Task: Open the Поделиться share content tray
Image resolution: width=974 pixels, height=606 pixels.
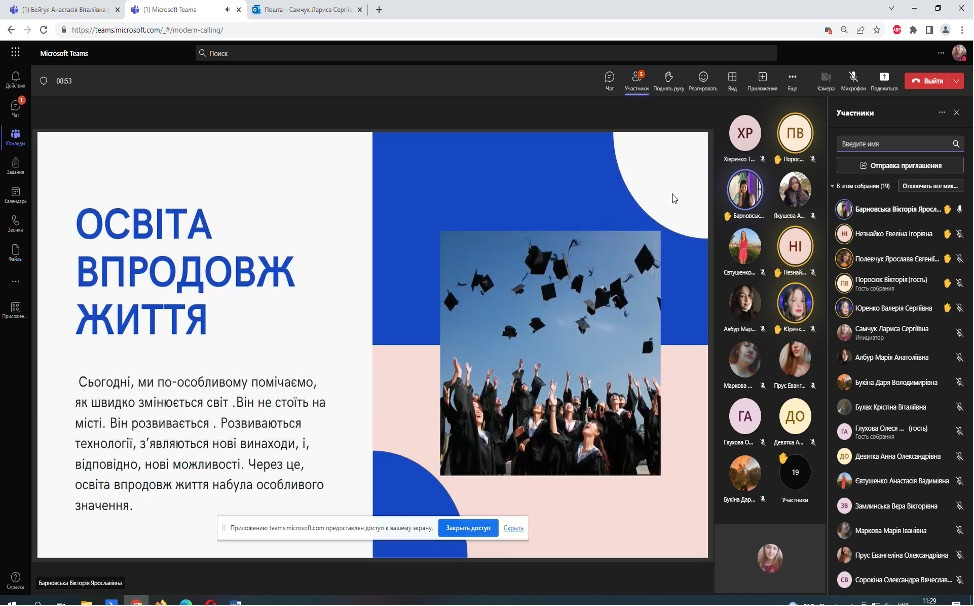Action: (884, 81)
